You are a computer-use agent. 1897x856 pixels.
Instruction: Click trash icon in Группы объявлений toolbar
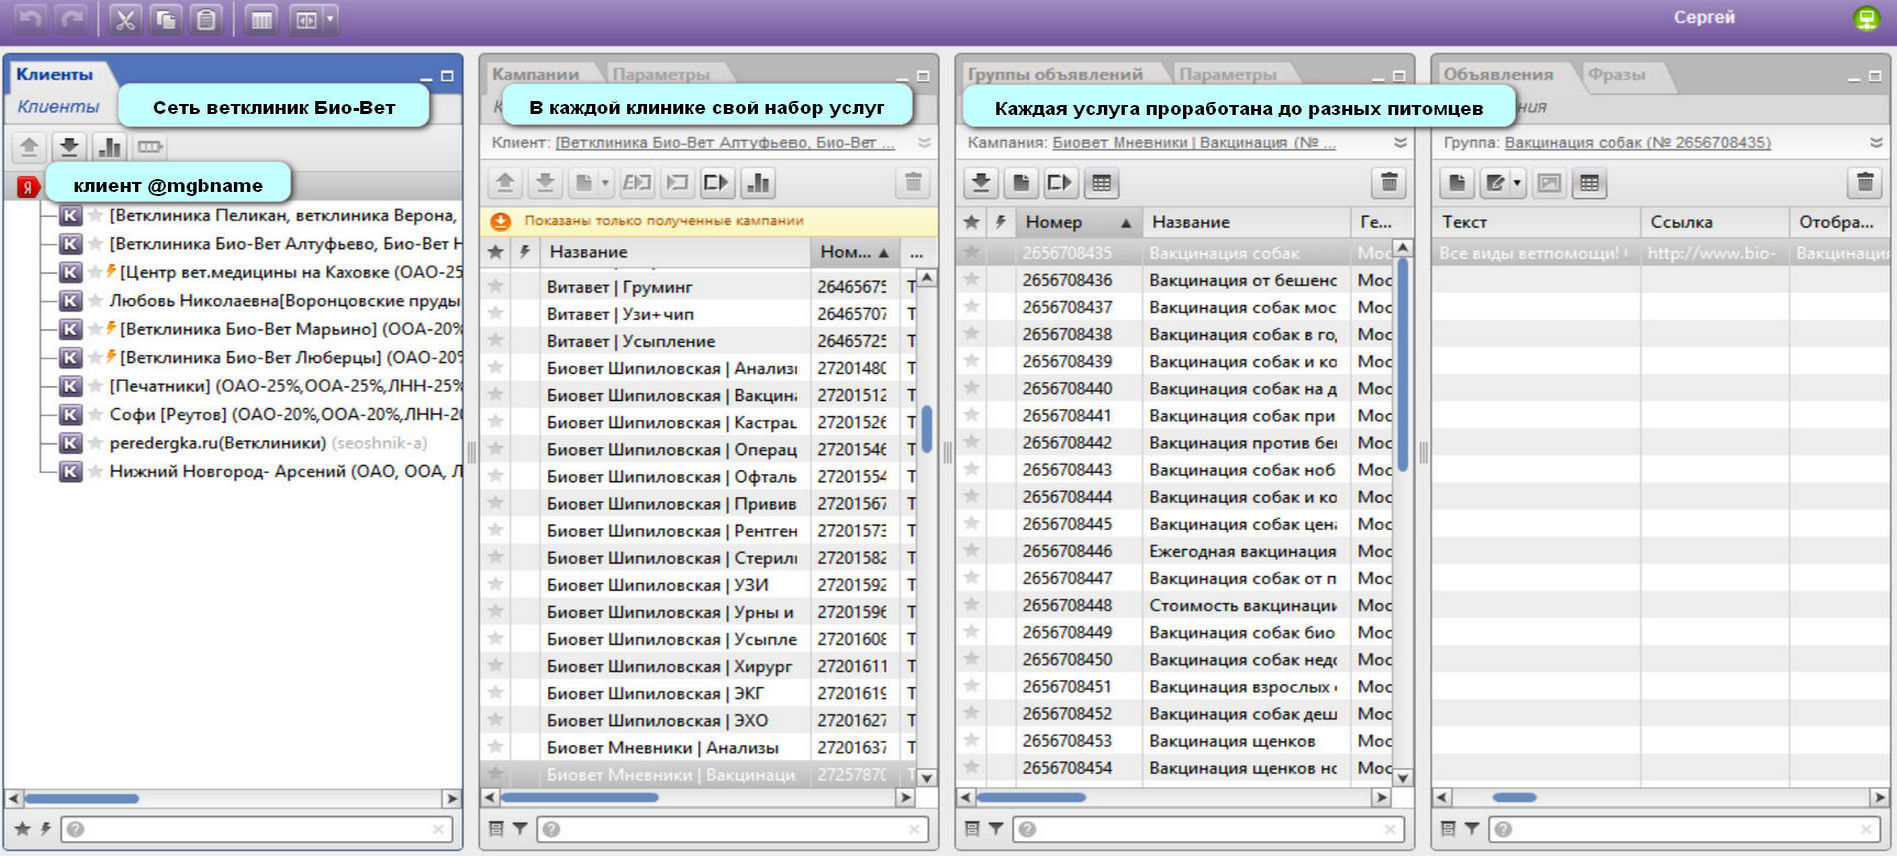pos(1389,183)
